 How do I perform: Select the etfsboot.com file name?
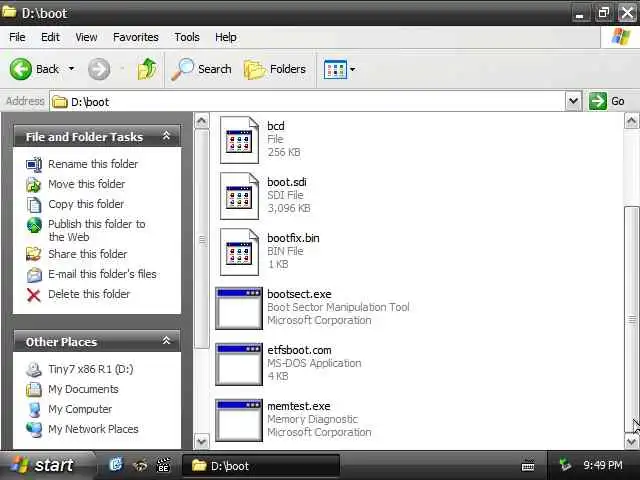pos(299,350)
